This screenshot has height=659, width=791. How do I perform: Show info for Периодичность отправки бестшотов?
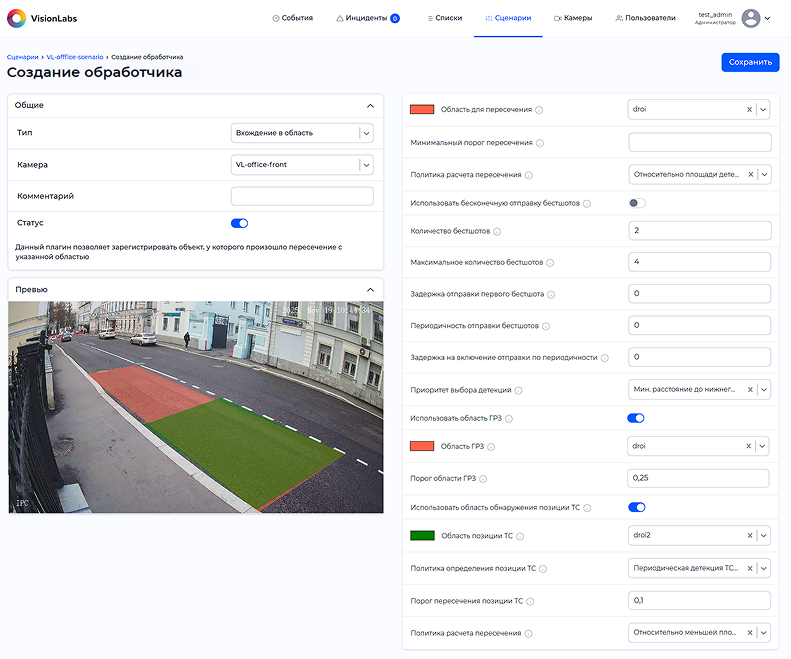546,326
